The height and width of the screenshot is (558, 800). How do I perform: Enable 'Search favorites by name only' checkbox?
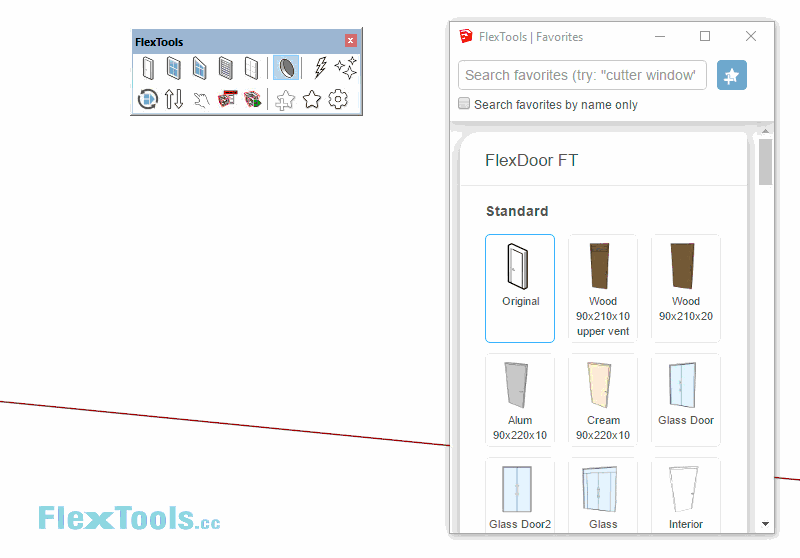(464, 104)
